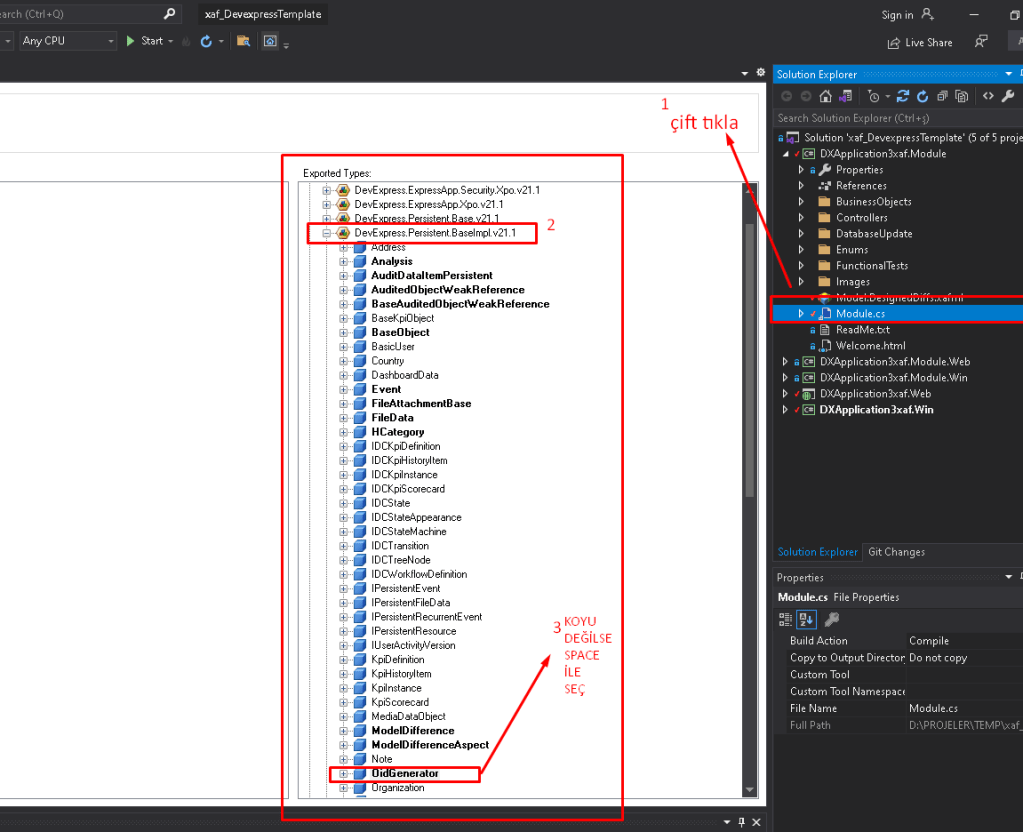Click Live Share in the title bar
This screenshot has width=1023, height=832.
point(920,43)
